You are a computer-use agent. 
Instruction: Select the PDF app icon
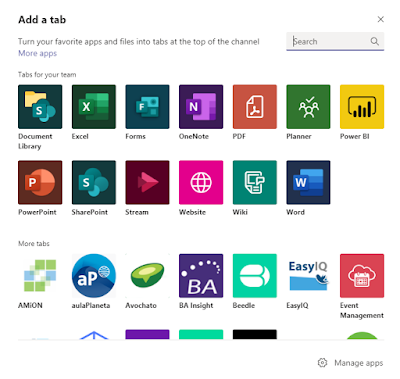click(x=255, y=107)
